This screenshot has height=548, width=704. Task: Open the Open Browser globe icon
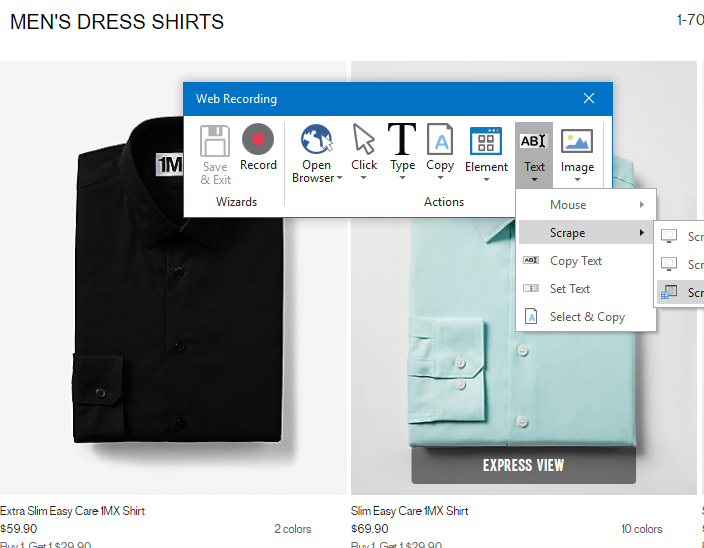(x=317, y=139)
